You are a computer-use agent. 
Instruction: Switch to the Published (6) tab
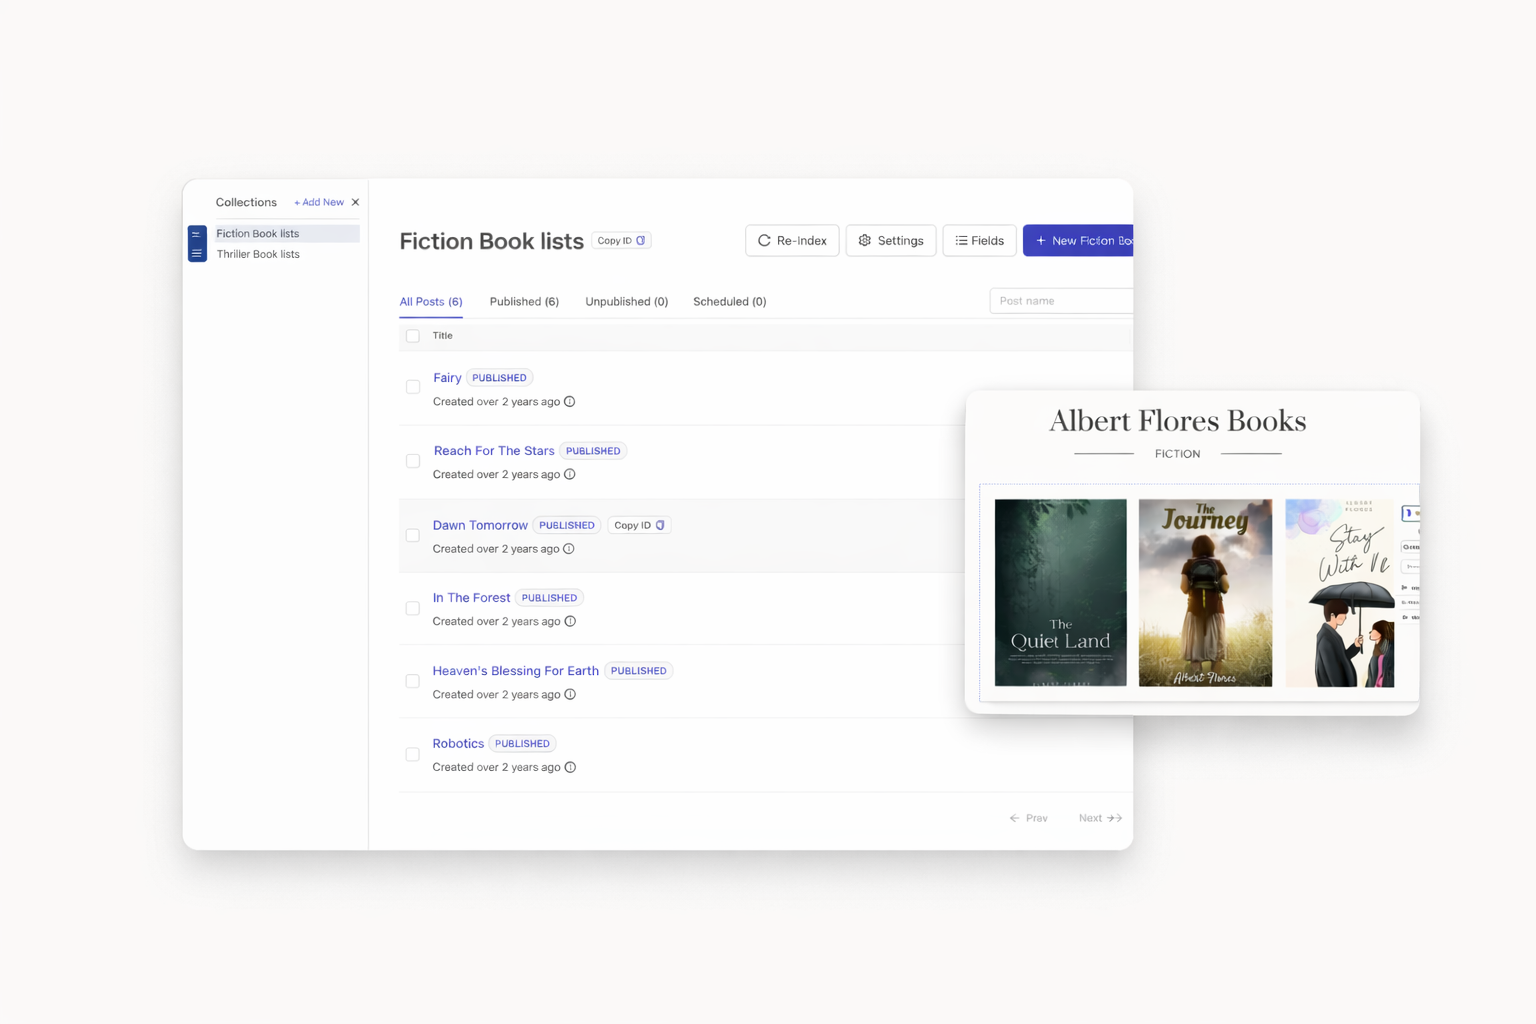coord(524,302)
